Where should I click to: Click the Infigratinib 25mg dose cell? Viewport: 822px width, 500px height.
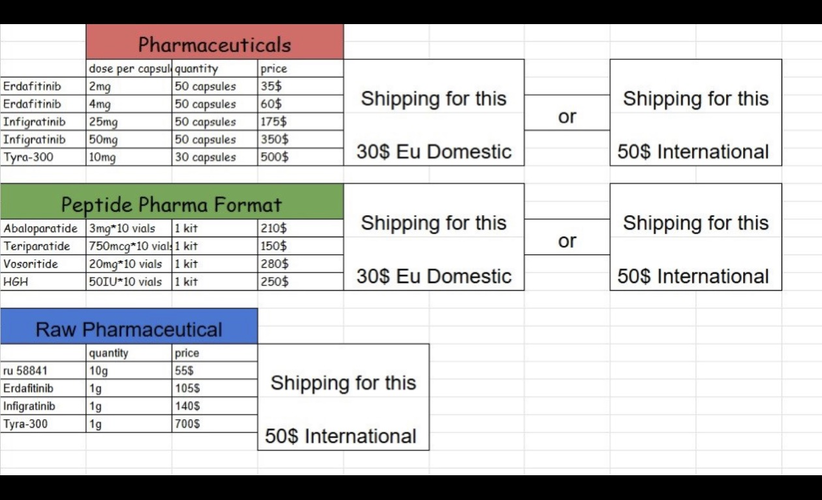[x=129, y=122]
